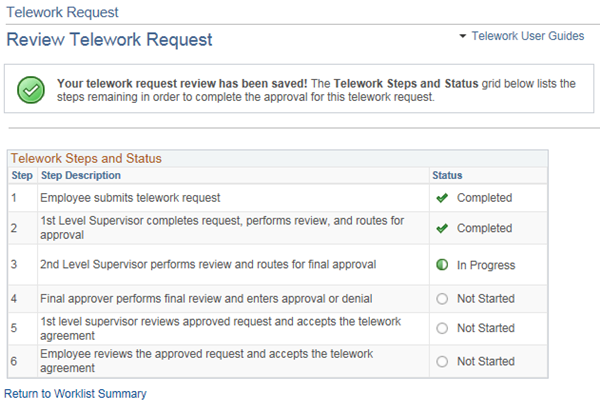Screen dimensions: 600x412
Task: Open the Telework User Guides menu
Action: [527, 36]
